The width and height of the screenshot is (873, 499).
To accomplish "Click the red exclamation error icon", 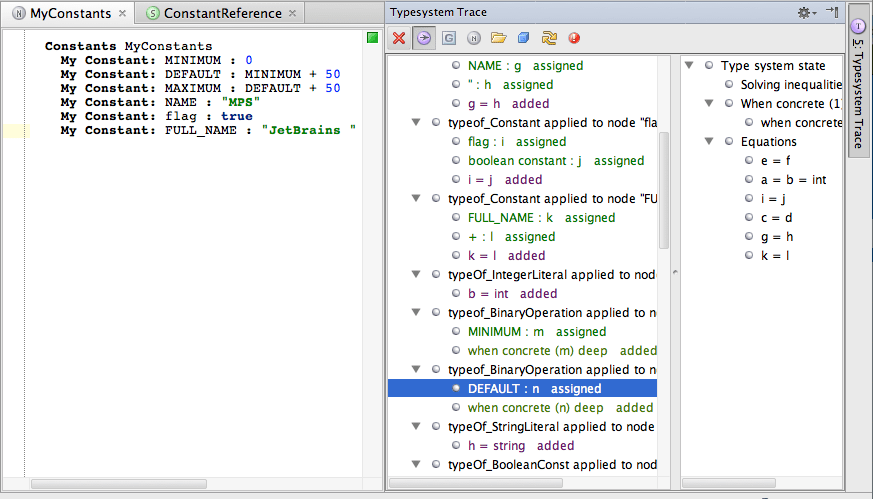I will coord(574,39).
